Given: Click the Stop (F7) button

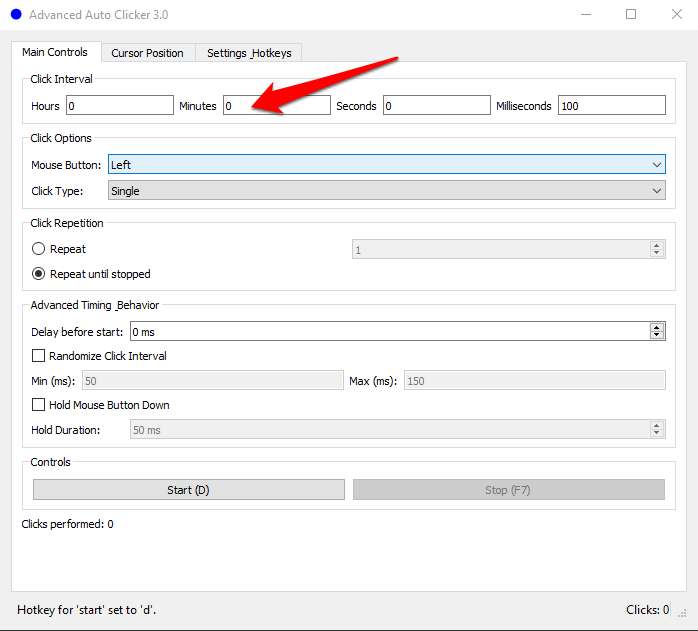Looking at the screenshot, I should pyautogui.click(x=509, y=490).
